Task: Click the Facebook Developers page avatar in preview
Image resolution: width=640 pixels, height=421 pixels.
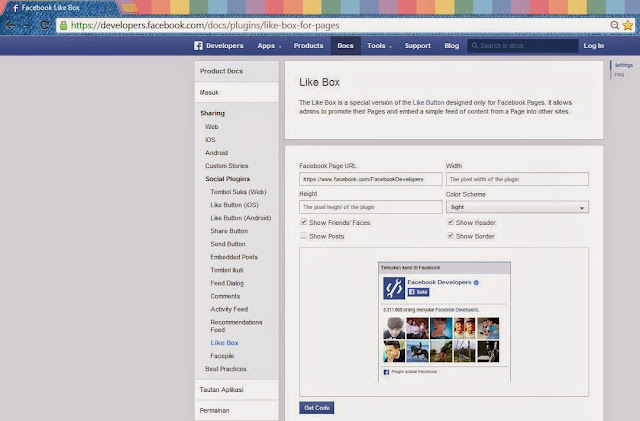Action: (394, 288)
